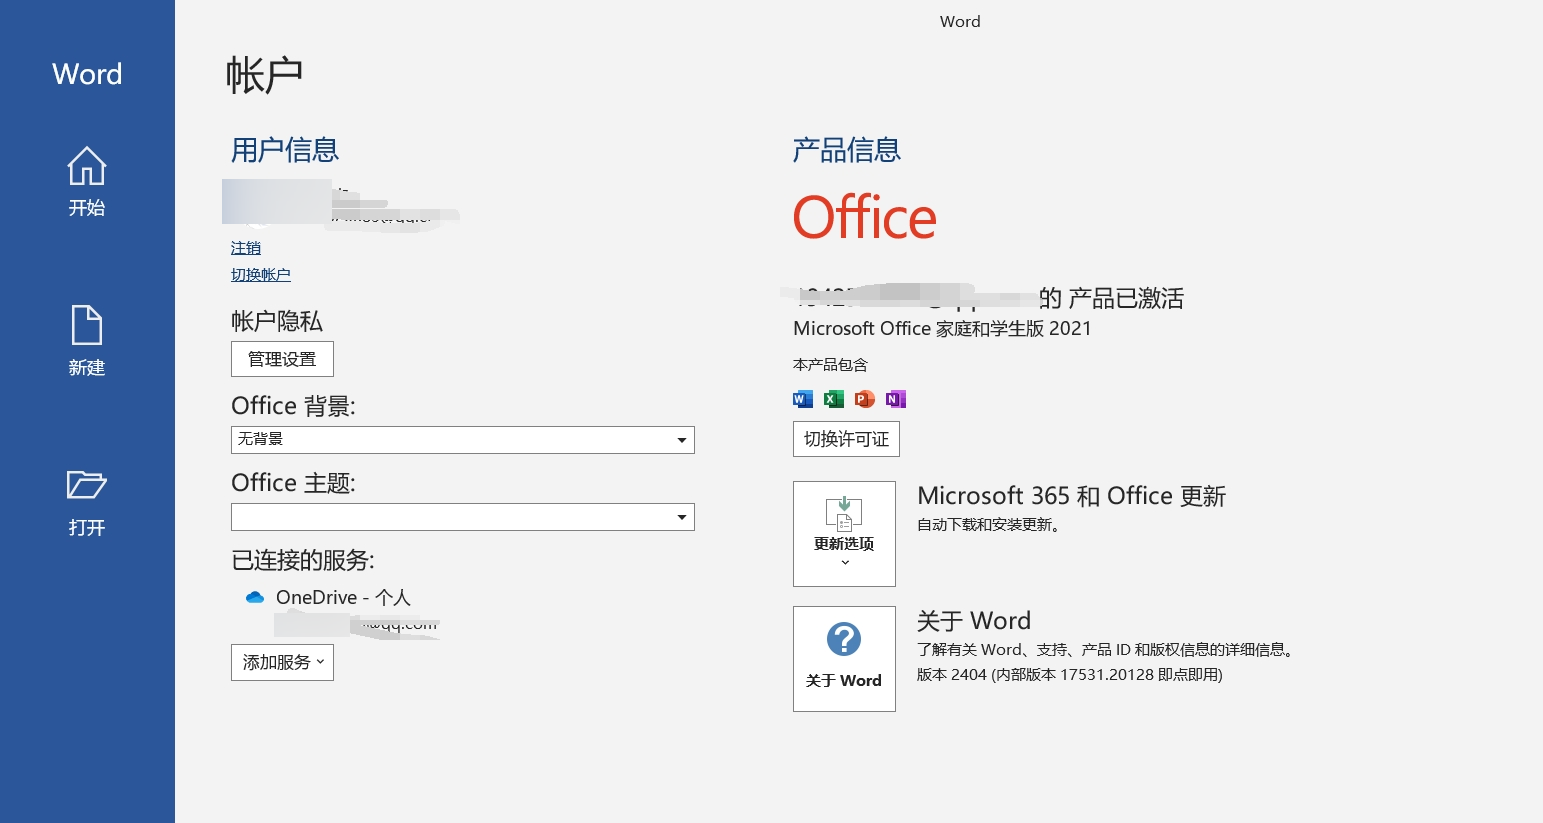Click the PowerPoint app icon under 本产品包含
The image size is (1543, 823).
pyautogui.click(x=865, y=399)
